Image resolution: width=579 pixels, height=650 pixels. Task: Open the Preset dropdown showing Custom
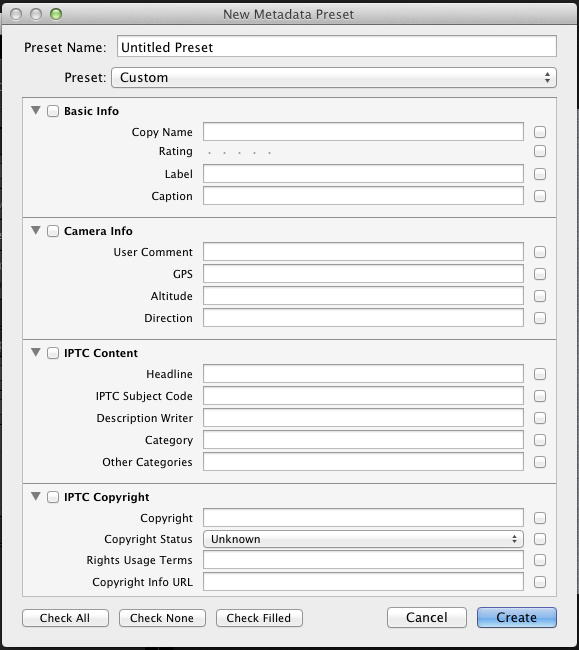click(x=334, y=78)
